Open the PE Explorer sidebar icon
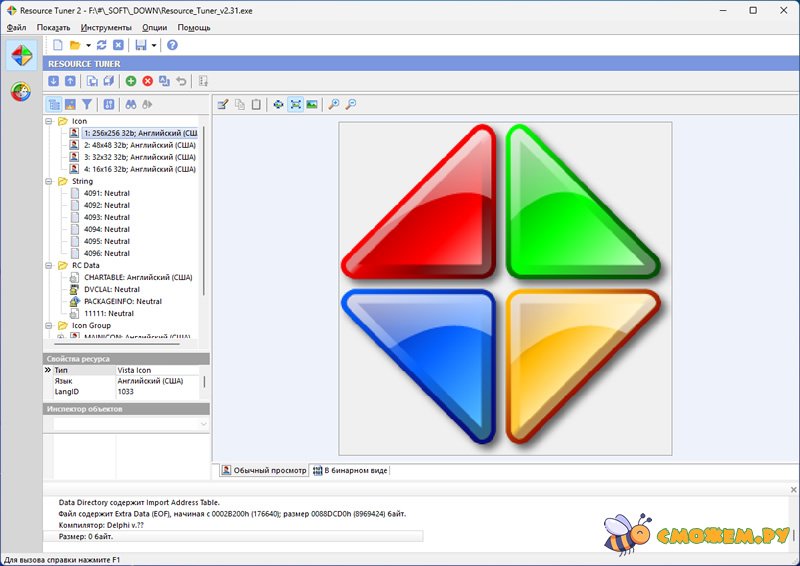This screenshot has height=566, width=800. 20,92
